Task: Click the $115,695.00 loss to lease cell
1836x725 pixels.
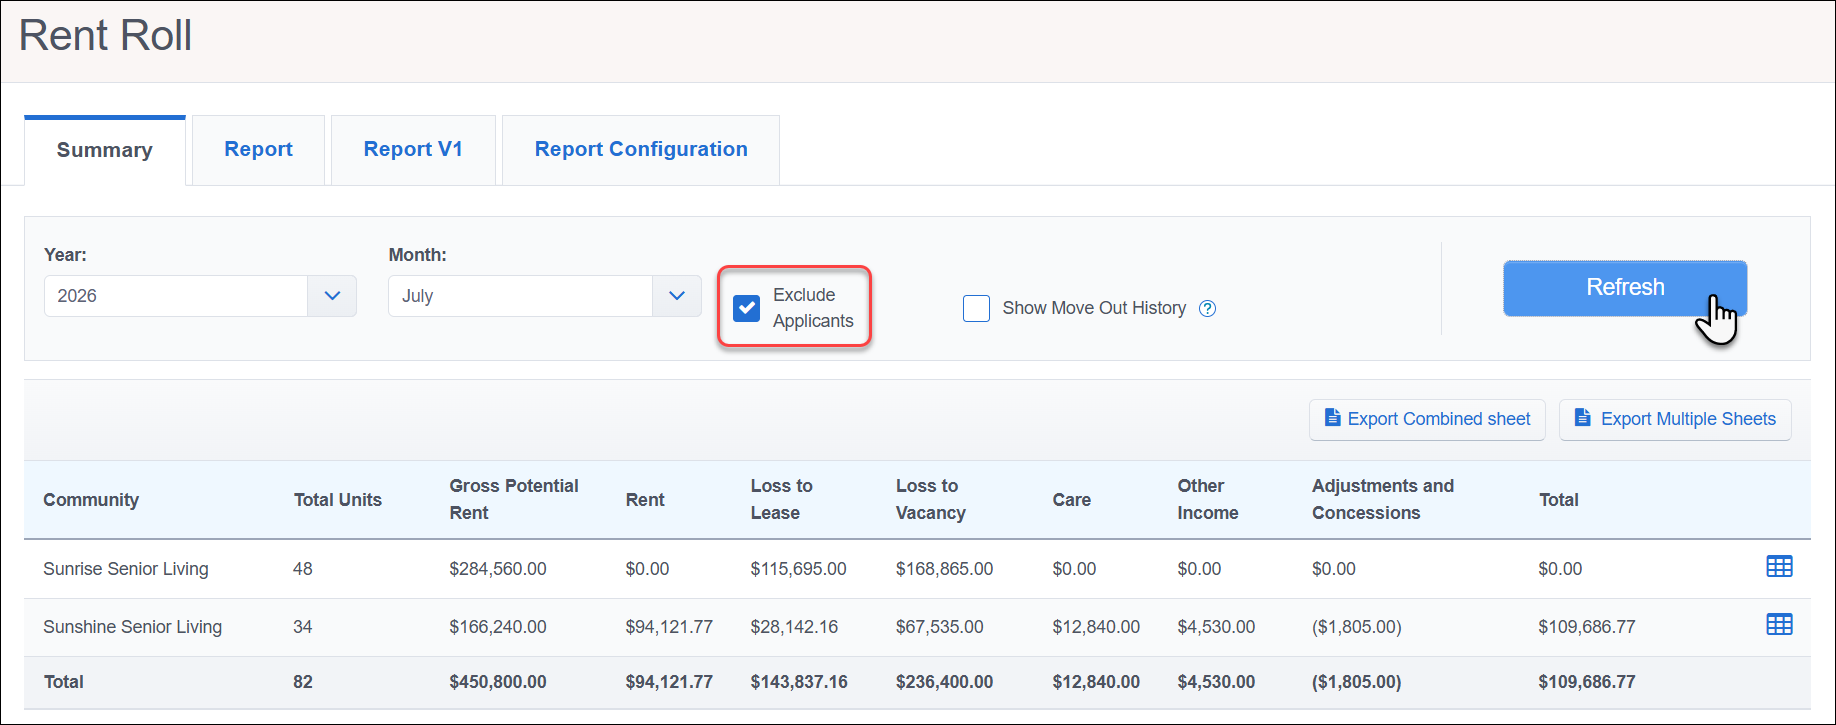Action: pyautogui.click(x=799, y=569)
